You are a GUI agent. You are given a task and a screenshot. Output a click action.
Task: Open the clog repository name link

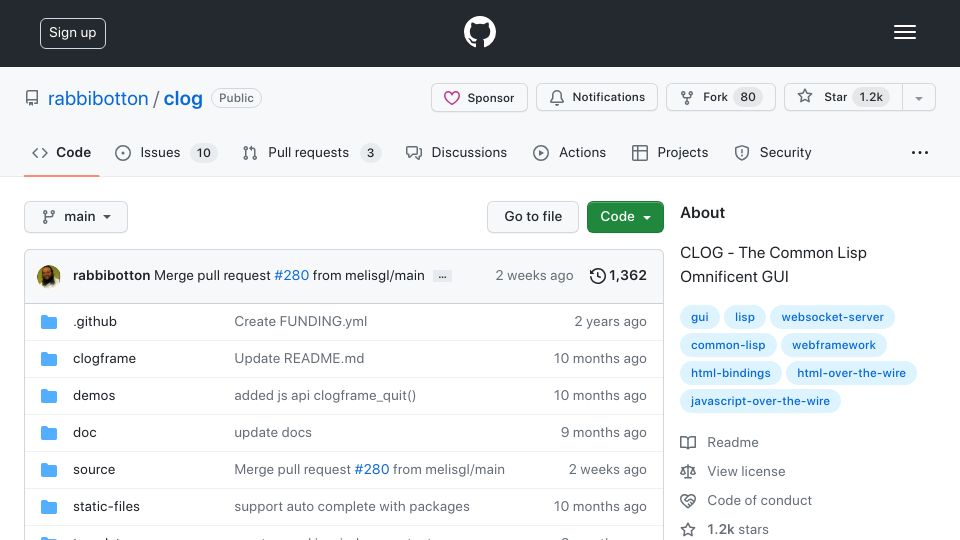[182, 98]
